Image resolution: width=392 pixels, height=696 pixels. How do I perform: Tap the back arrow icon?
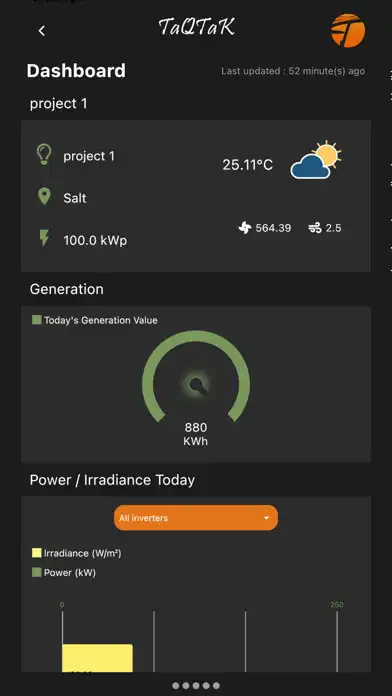click(x=42, y=31)
